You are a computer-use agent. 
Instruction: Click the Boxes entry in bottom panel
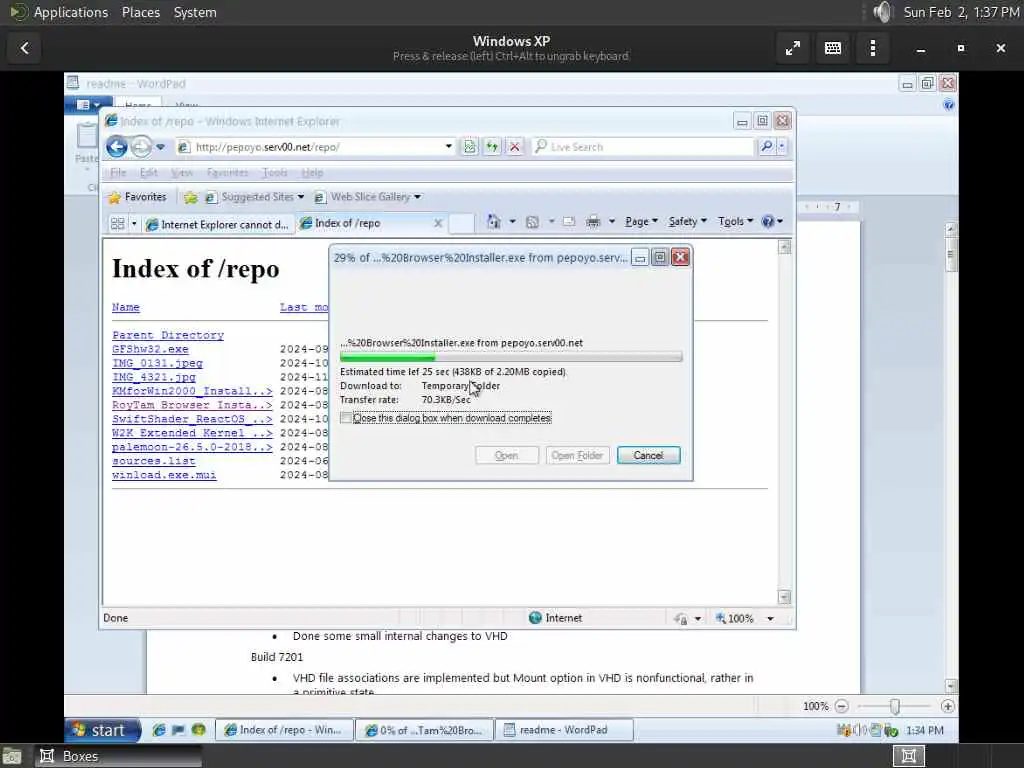click(x=118, y=756)
